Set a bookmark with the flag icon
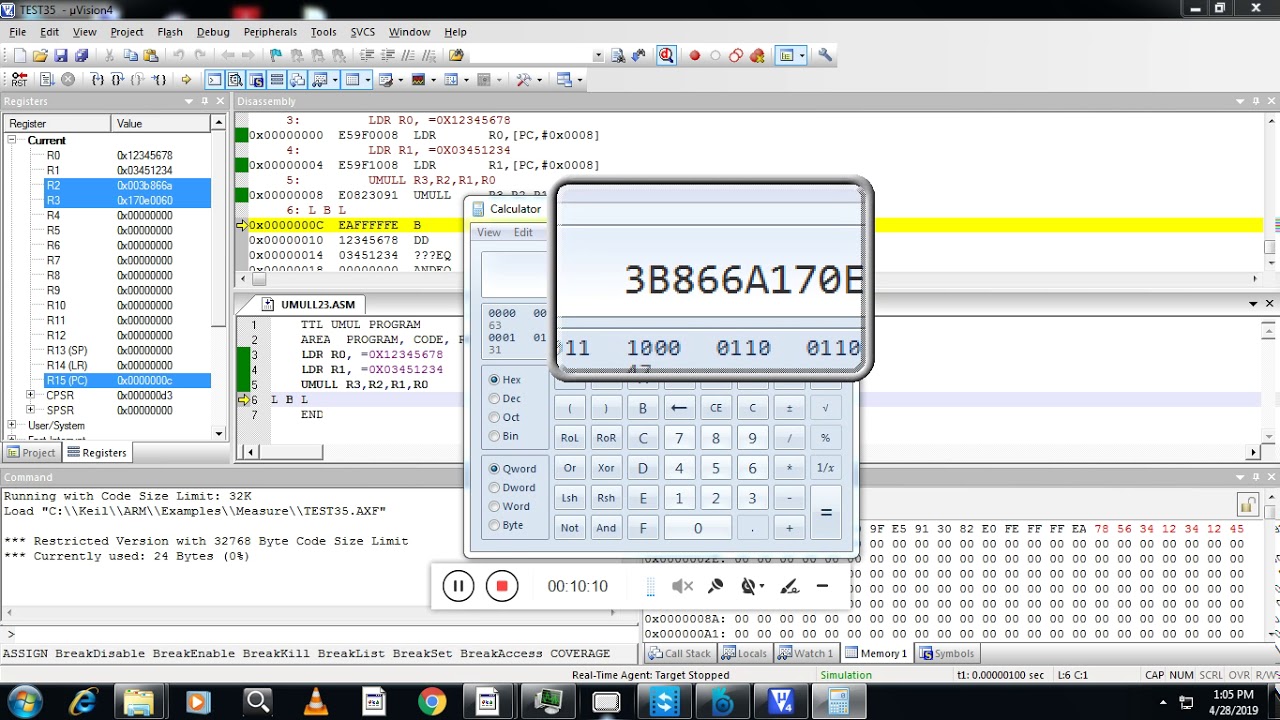The width and height of the screenshot is (1280, 720). pos(276,56)
